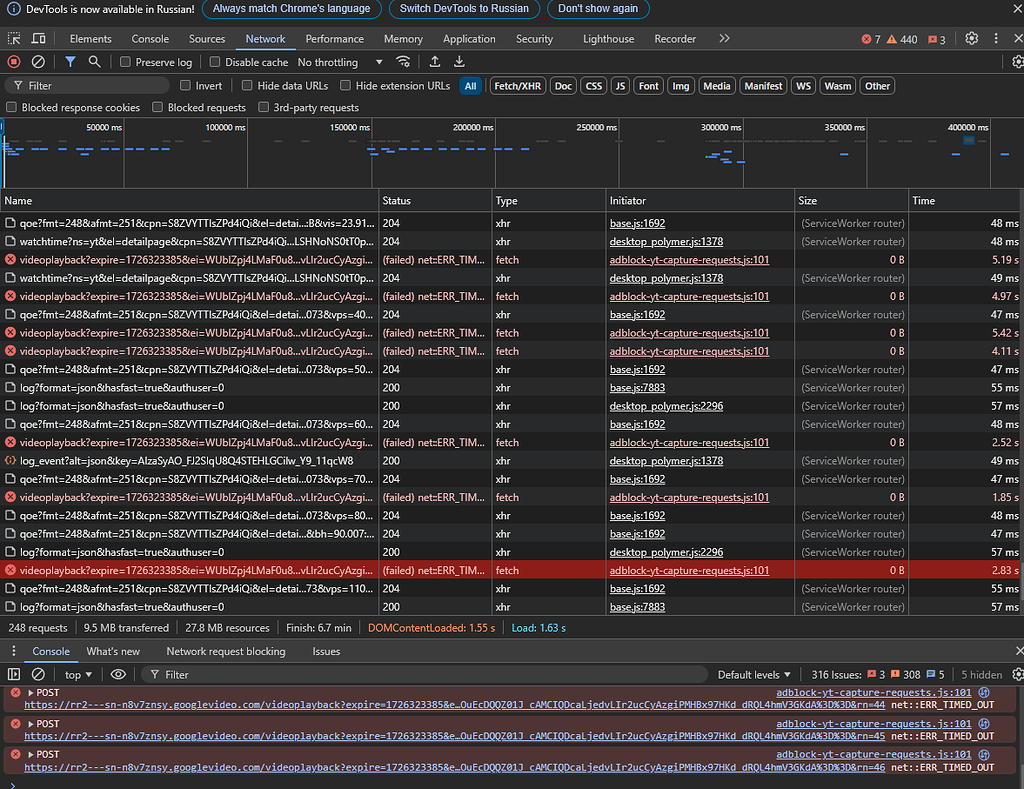Click the errors count badge showing 7

coord(871,39)
